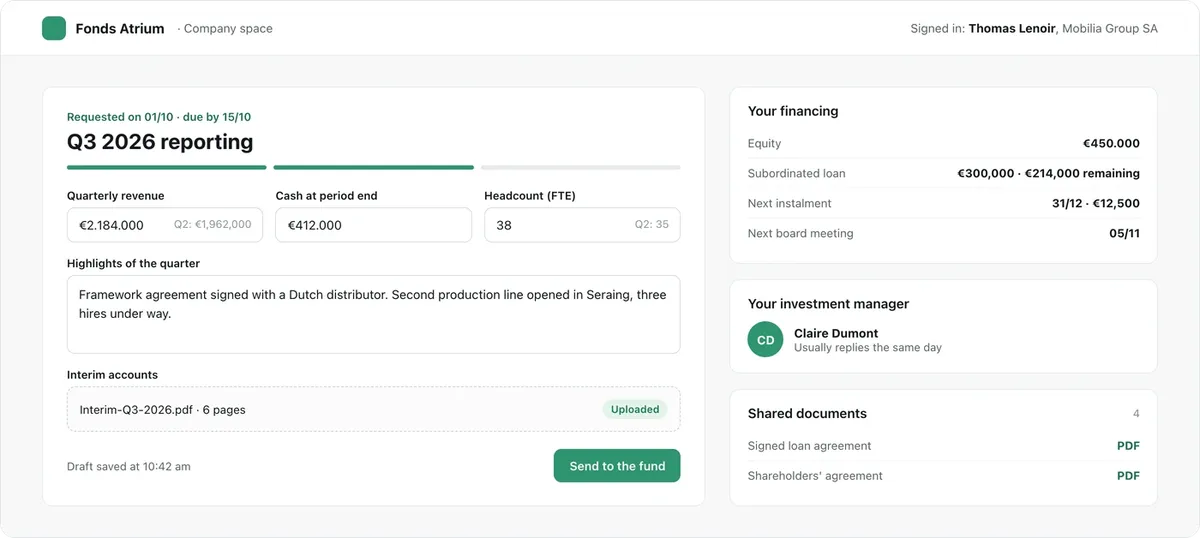1200x538 pixels.
Task: Click inside the Highlights of the quarter textbox
Action: [x=373, y=314]
